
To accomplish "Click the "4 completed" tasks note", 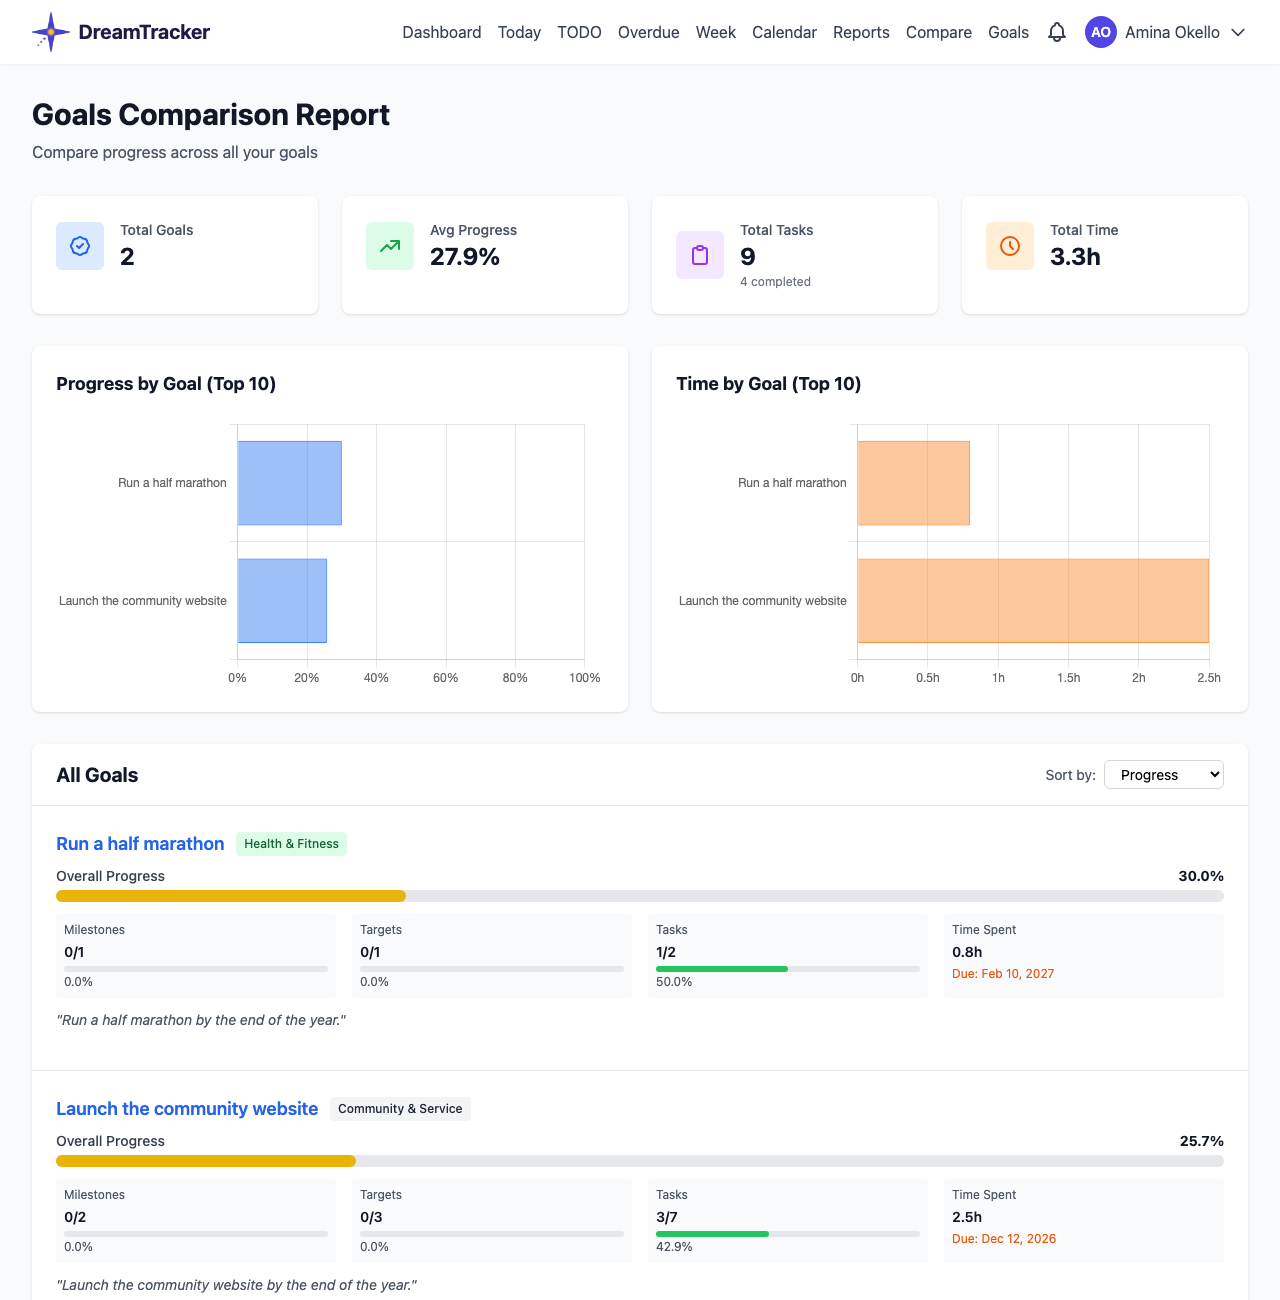I will tap(775, 282).
